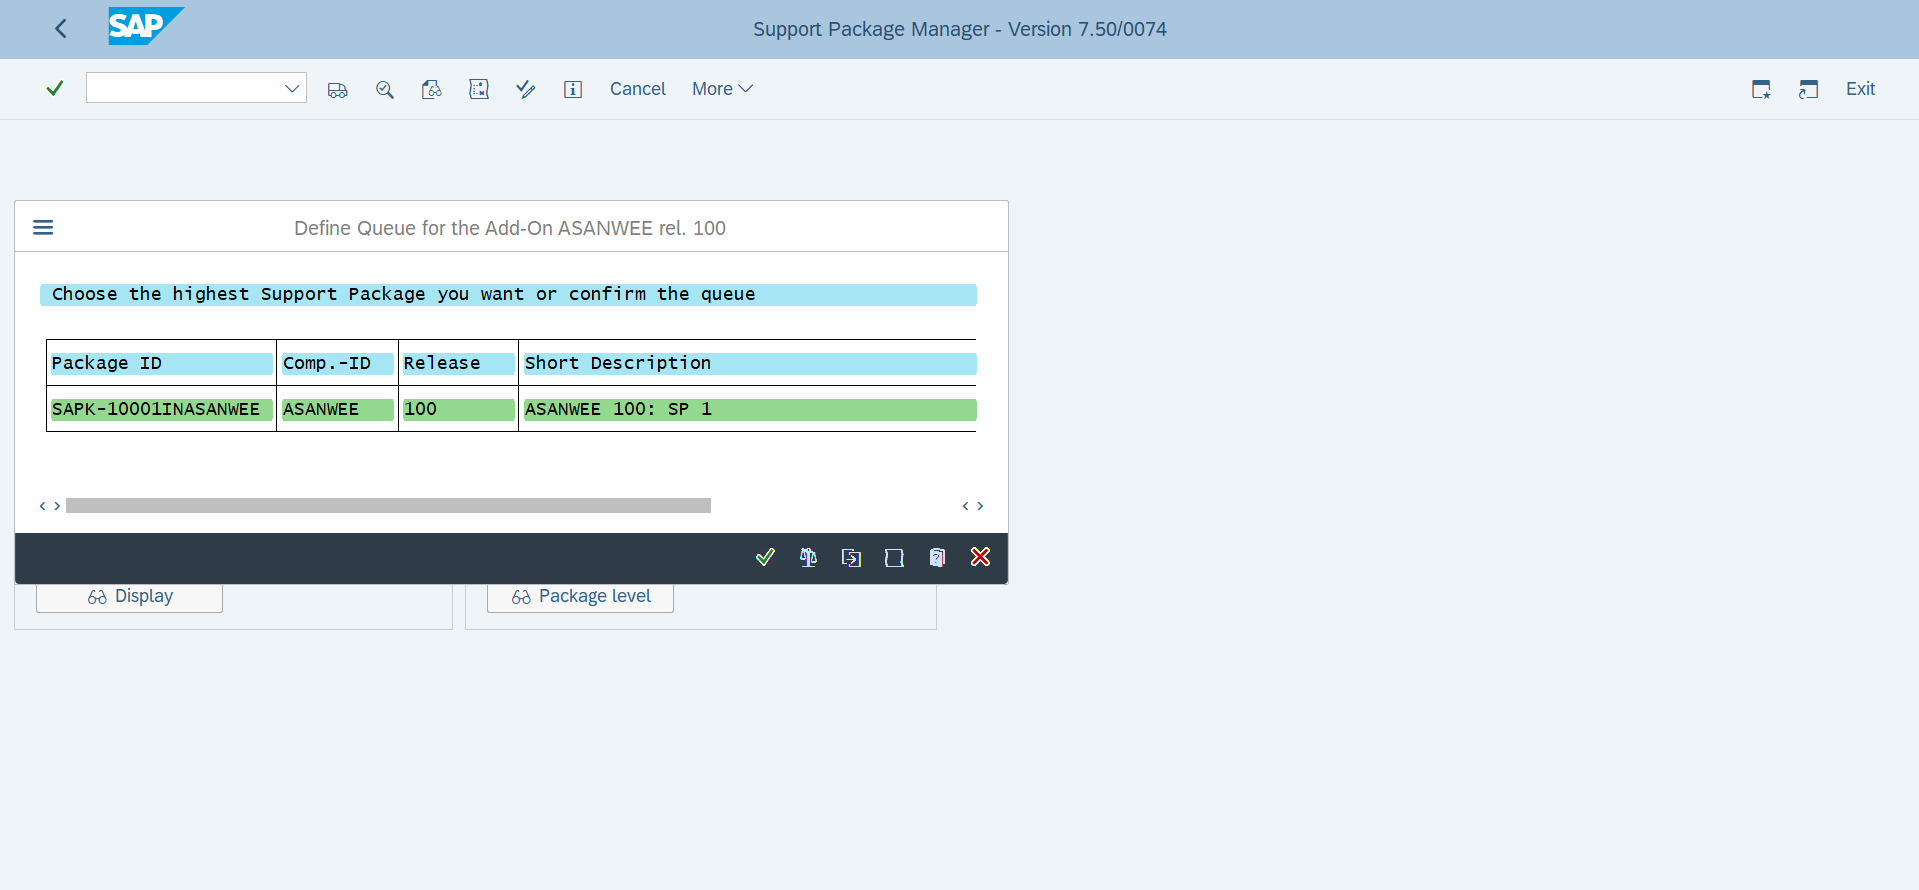1919x890 pixels.
Task: Click the empty page icon in the dialog footer
Action: point(894,557)
